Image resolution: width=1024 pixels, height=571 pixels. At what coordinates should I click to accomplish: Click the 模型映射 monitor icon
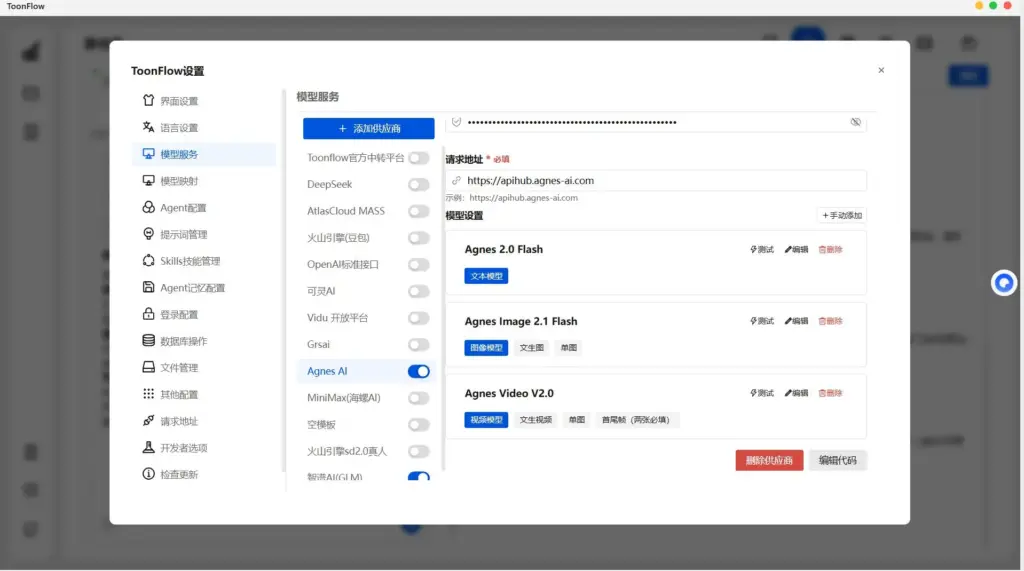[x=148, y=181]
